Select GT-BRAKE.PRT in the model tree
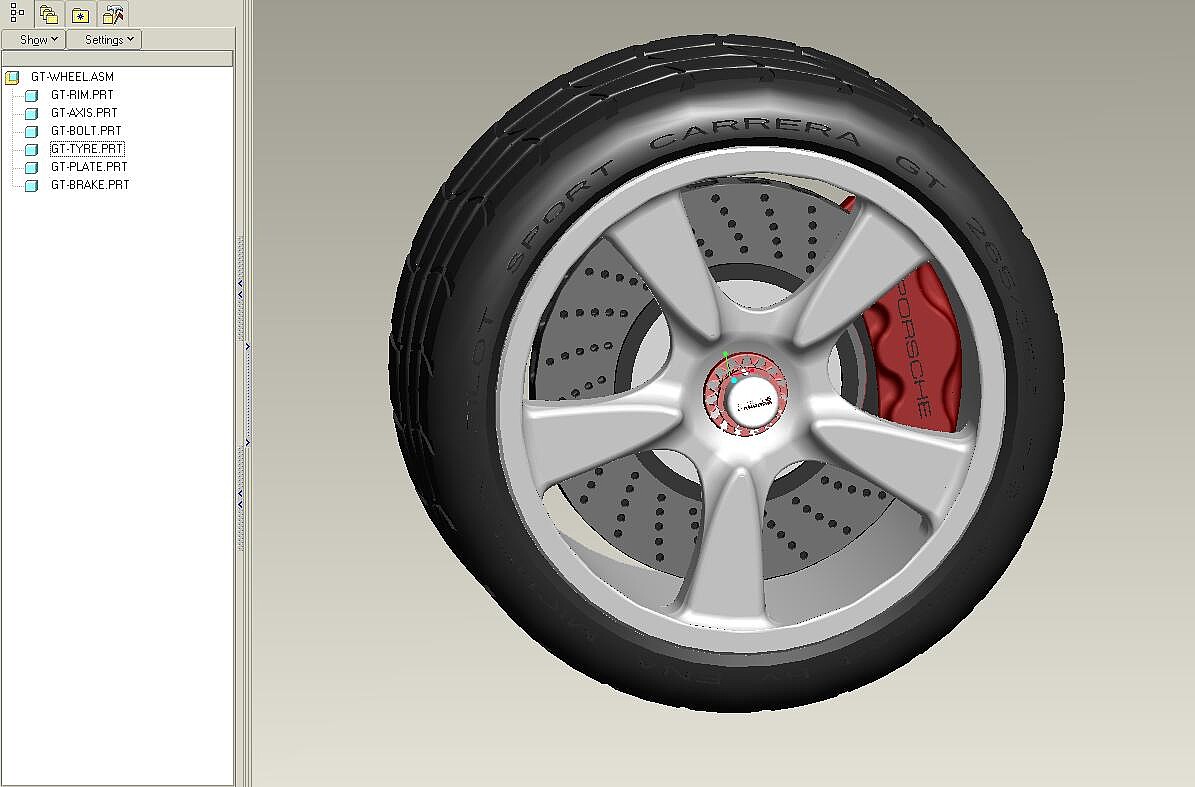 tap(90, 184)
